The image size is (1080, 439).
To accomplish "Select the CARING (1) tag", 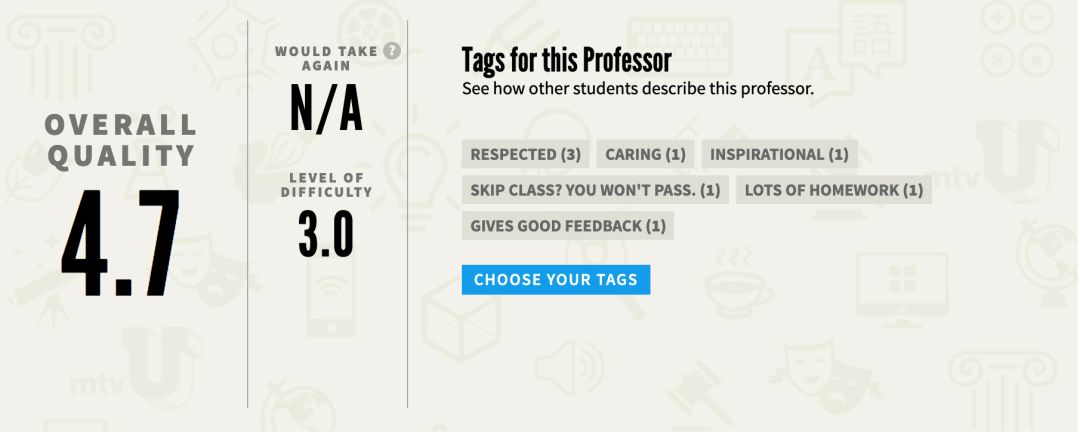I will [x=645, y=154].
